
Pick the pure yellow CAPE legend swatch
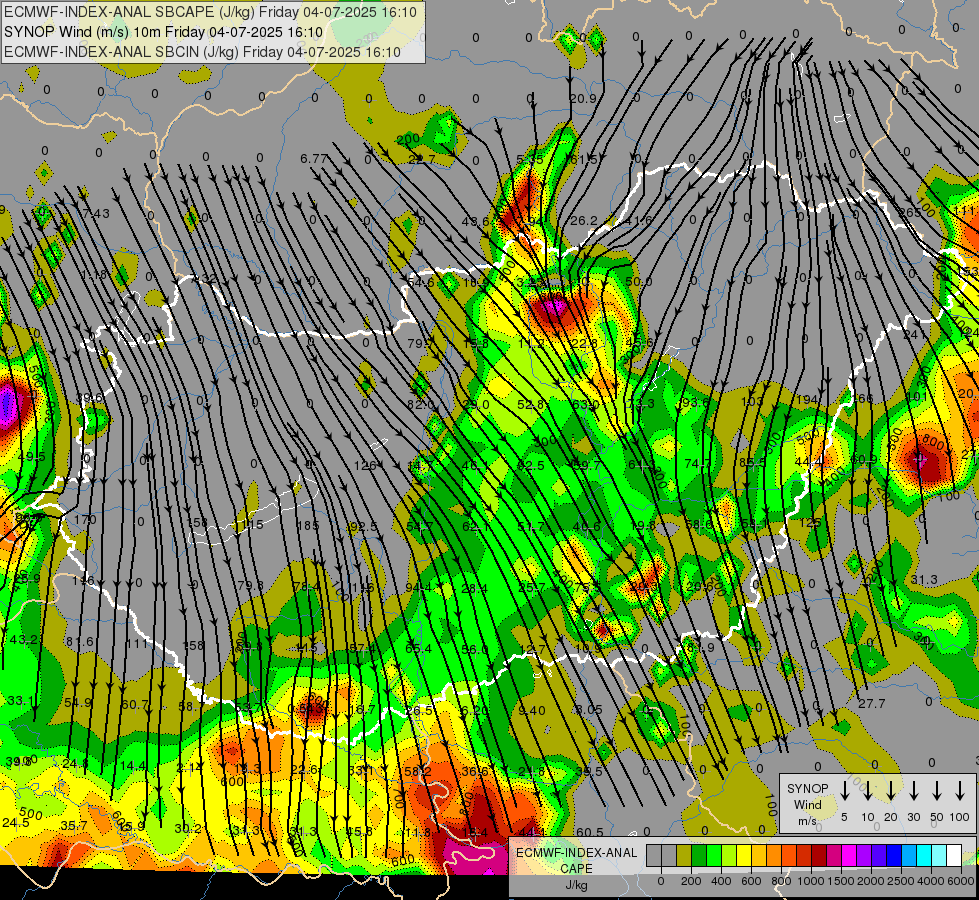point(744,856)
